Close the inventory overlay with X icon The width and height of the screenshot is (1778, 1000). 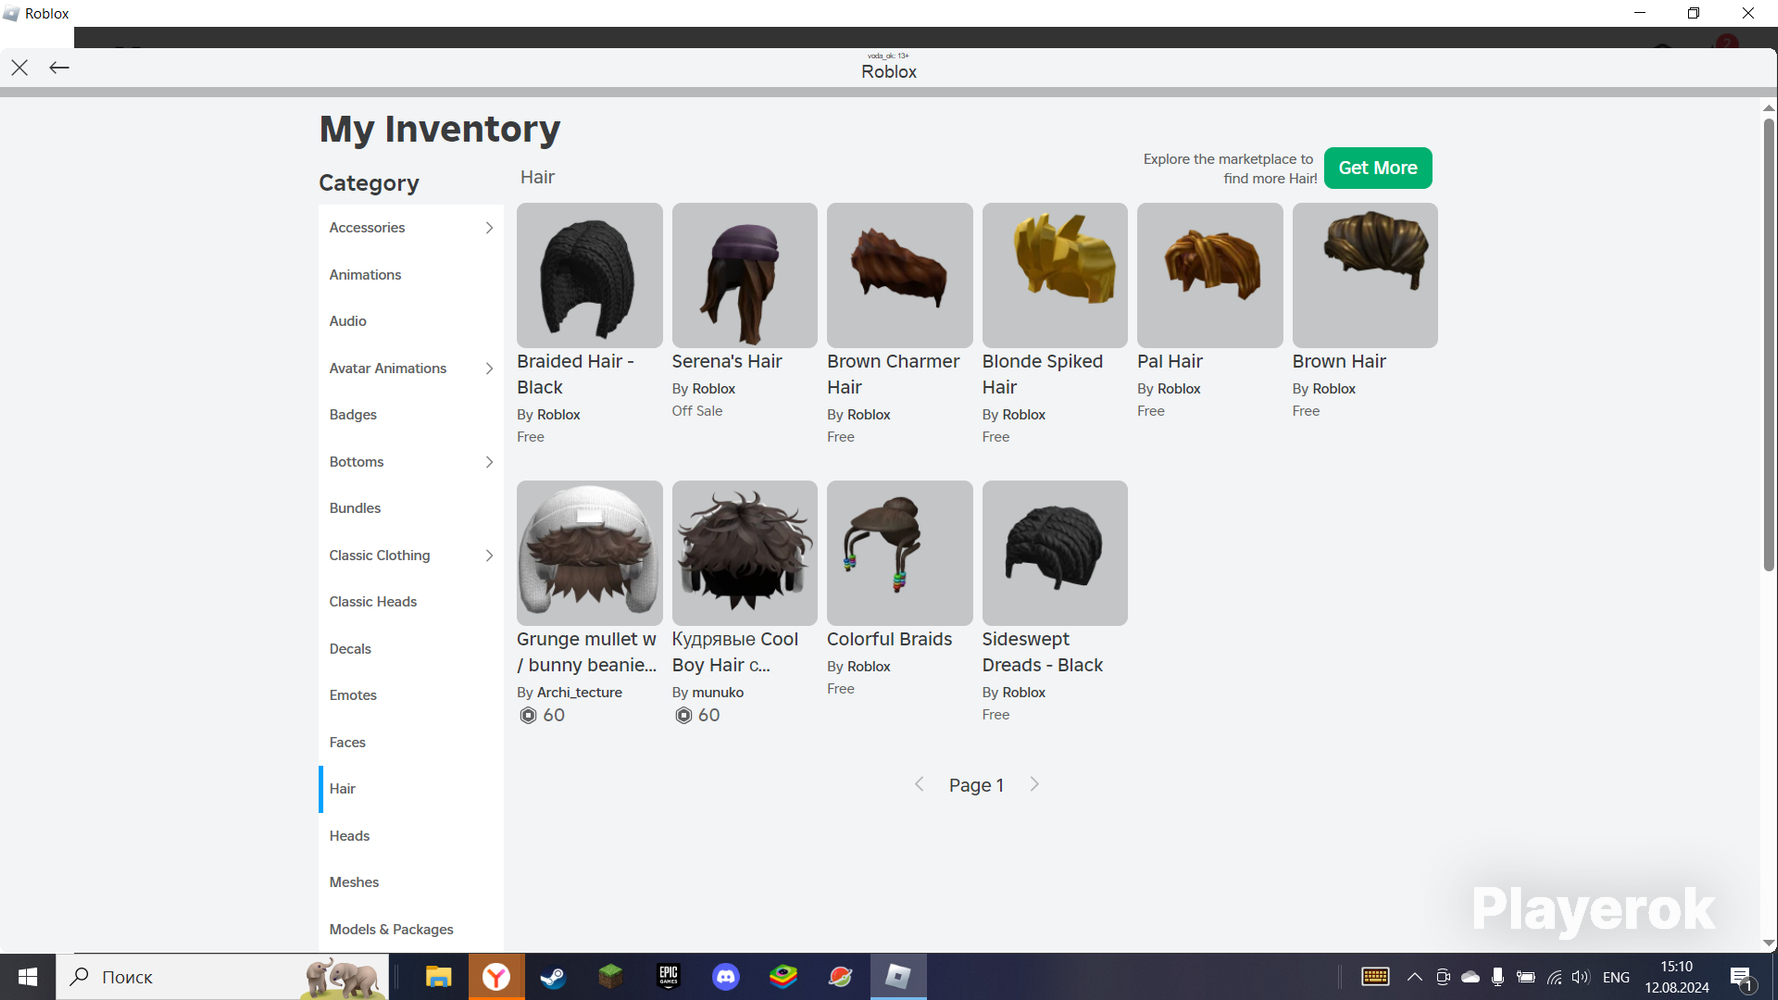(20, 68)
